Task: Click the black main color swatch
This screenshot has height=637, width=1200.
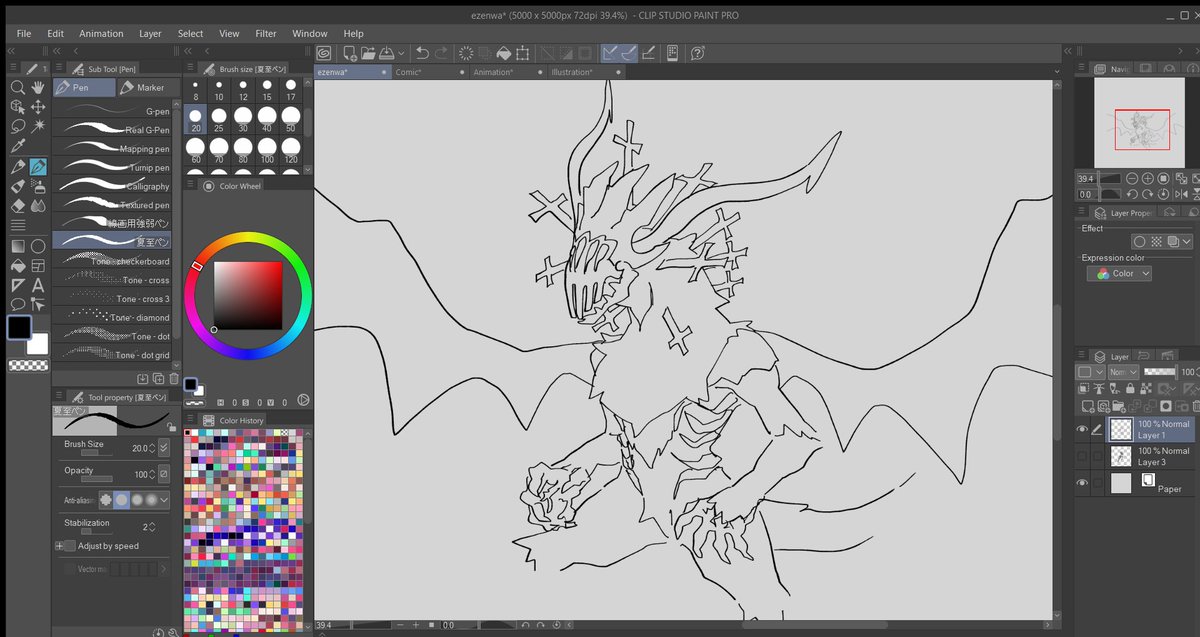Action: coord(20,327)
